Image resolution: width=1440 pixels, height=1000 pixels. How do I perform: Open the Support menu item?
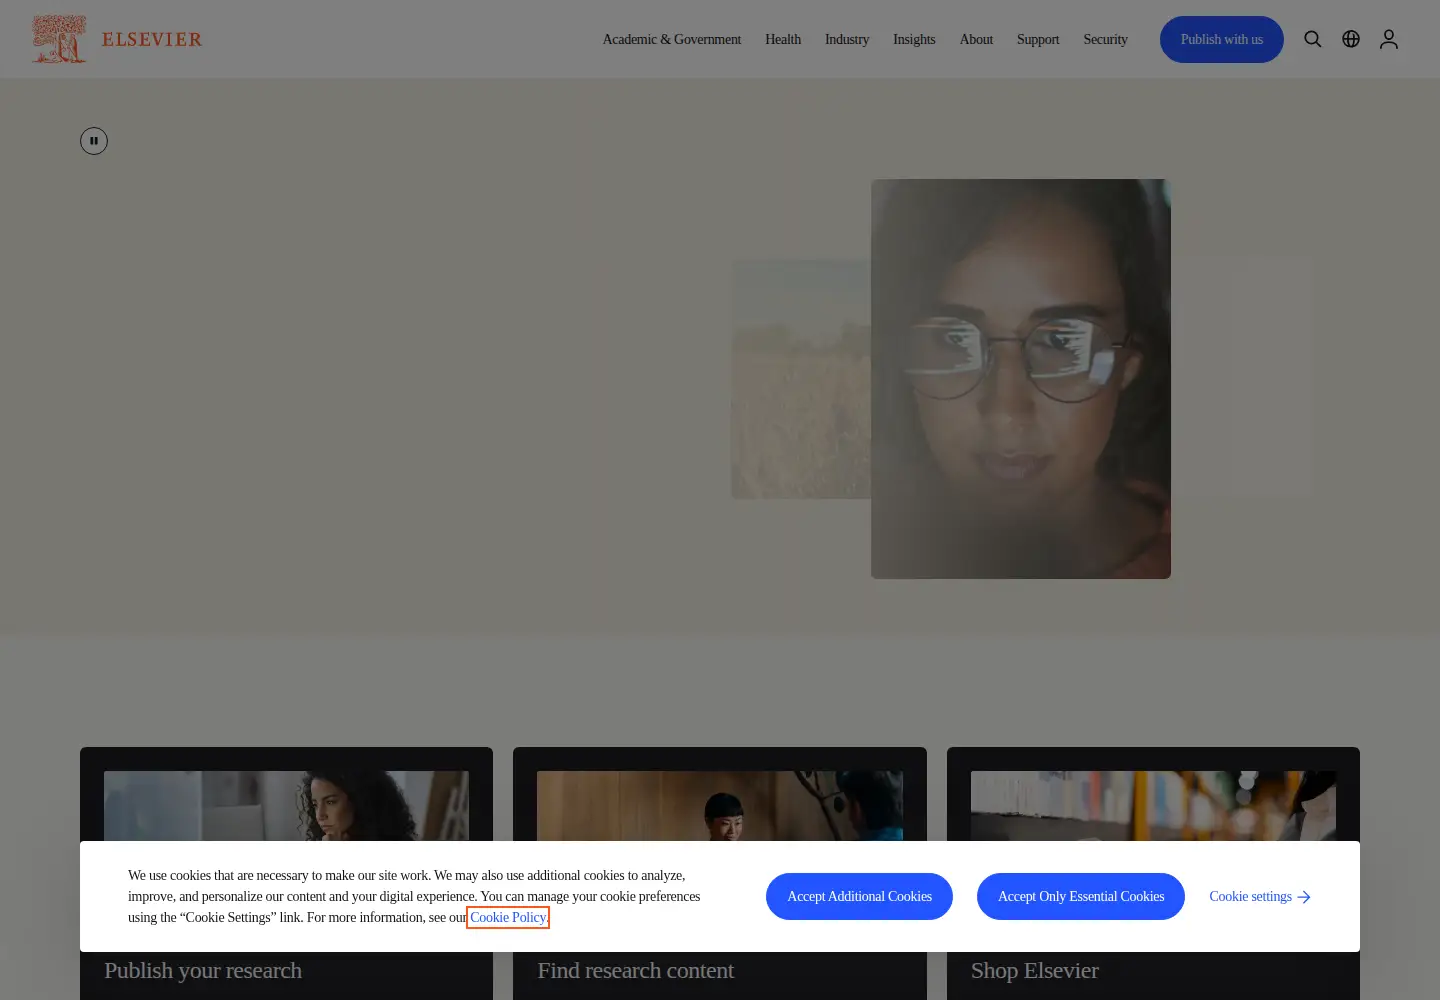point(1038,39)
